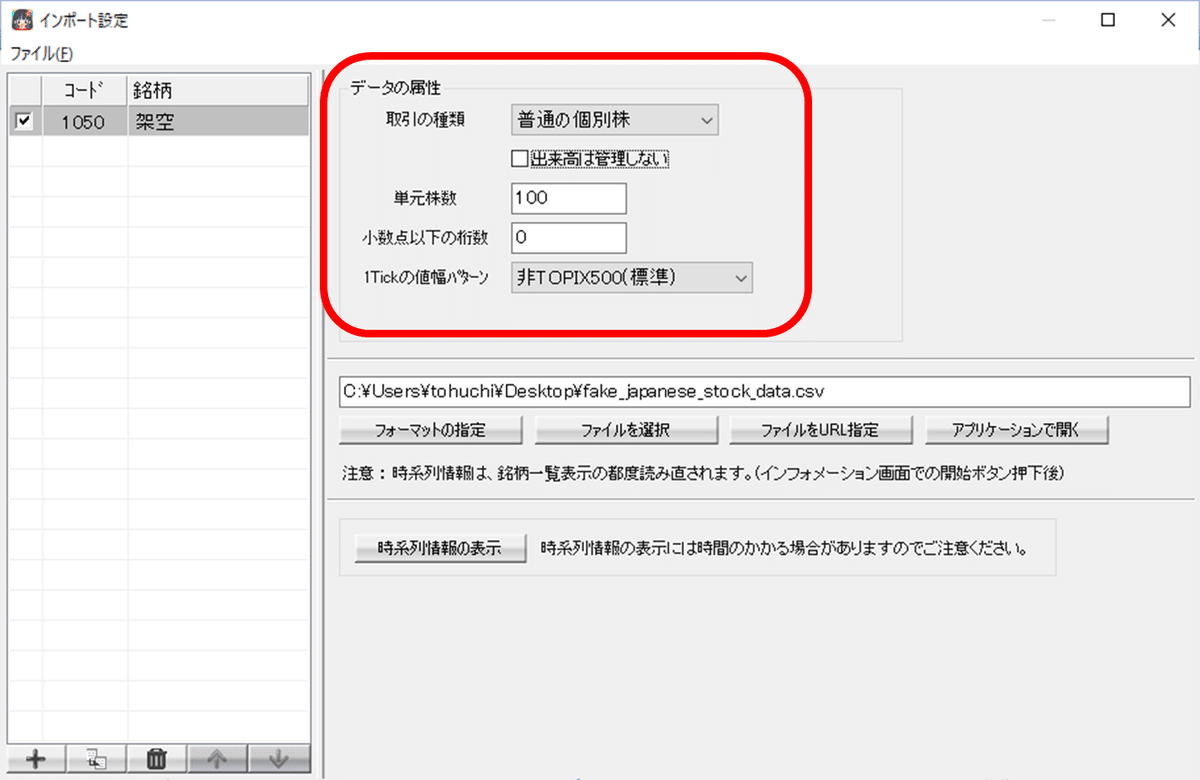Click フォーマットの指定 button
1200x780 pixels.
click(x=431, y=430)
